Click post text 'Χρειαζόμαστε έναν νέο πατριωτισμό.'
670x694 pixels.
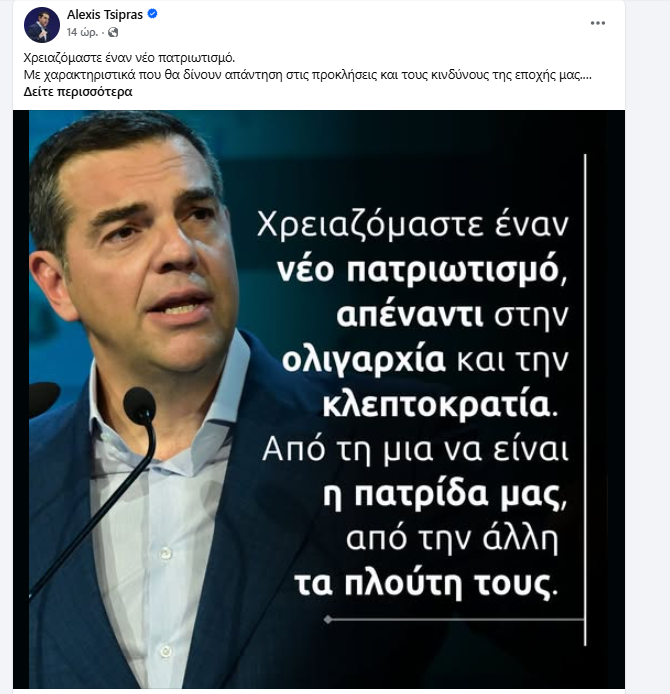tap(129, 58)
